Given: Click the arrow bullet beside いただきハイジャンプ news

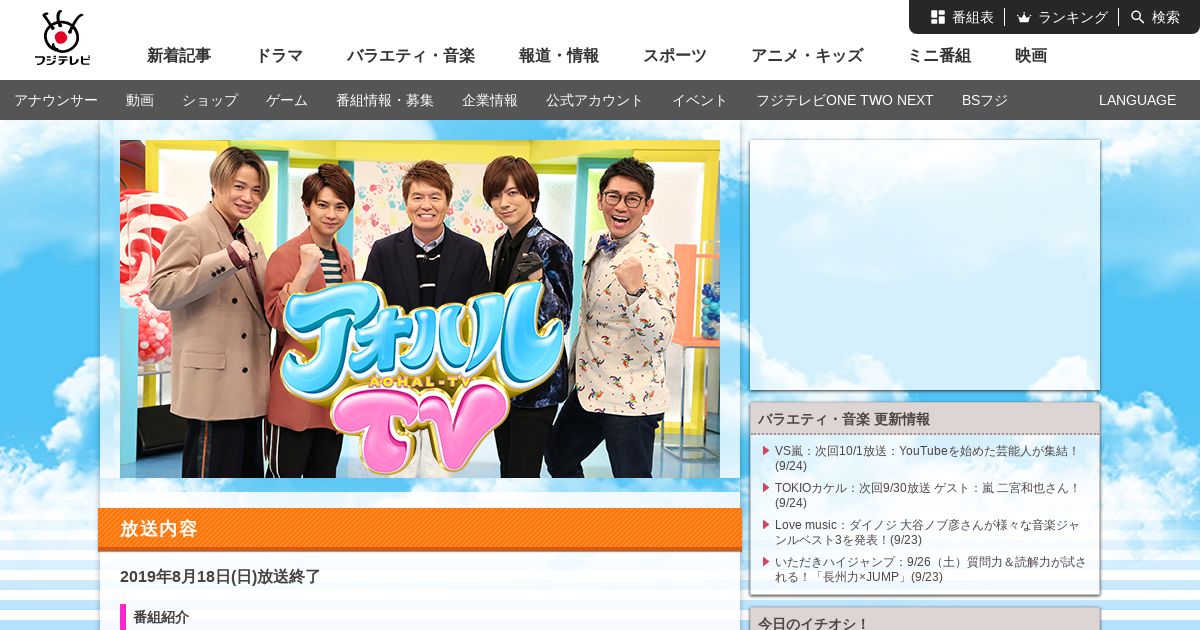Looking at the screenshot, I should pyautogui.click(x=766, y=562).
